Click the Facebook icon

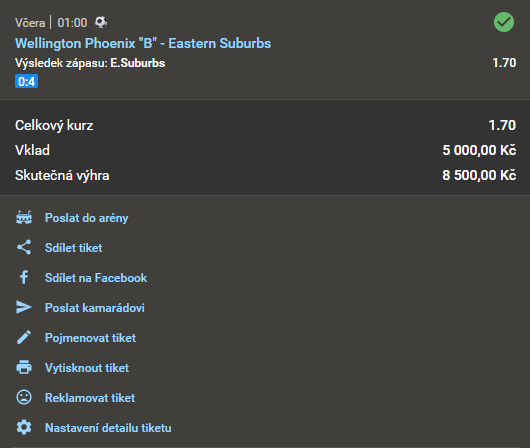point(24,278)
